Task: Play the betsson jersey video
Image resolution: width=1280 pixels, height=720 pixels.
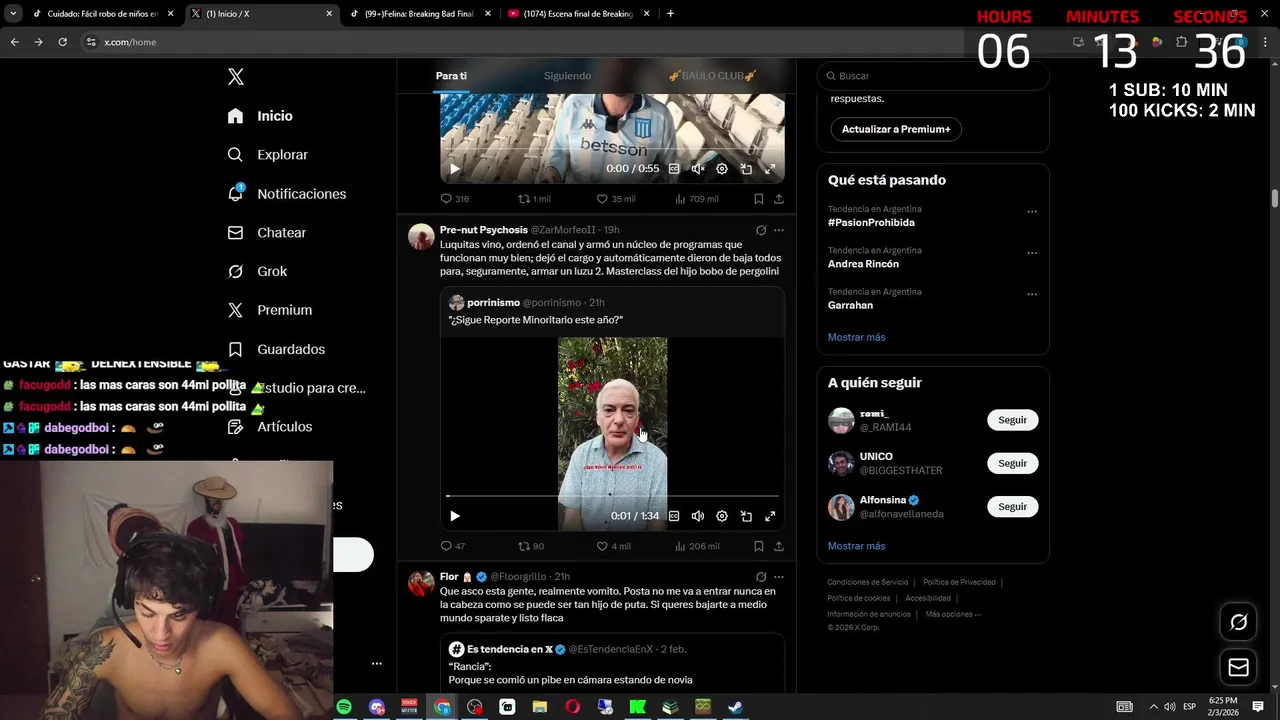Action: pos(454,169)
